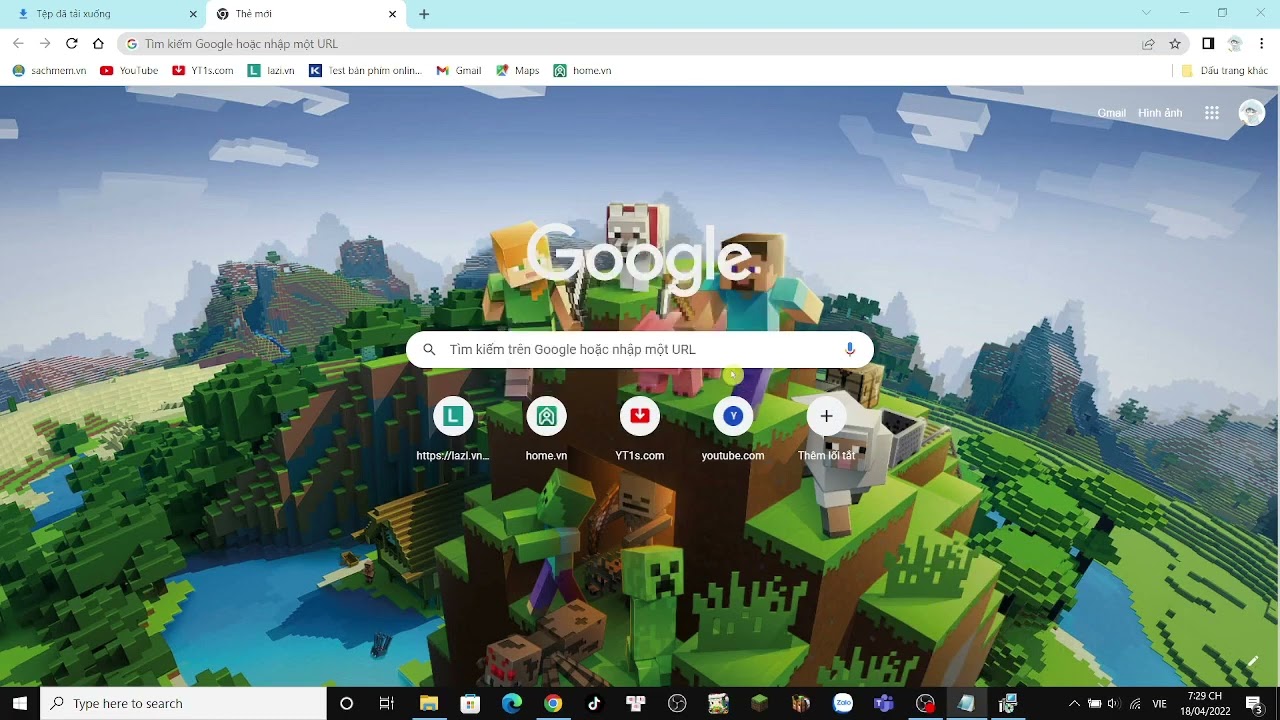Open the Google apps grid
Image resolution: width=1280 pixels, height=720 pixels.
pos(1212,113)
